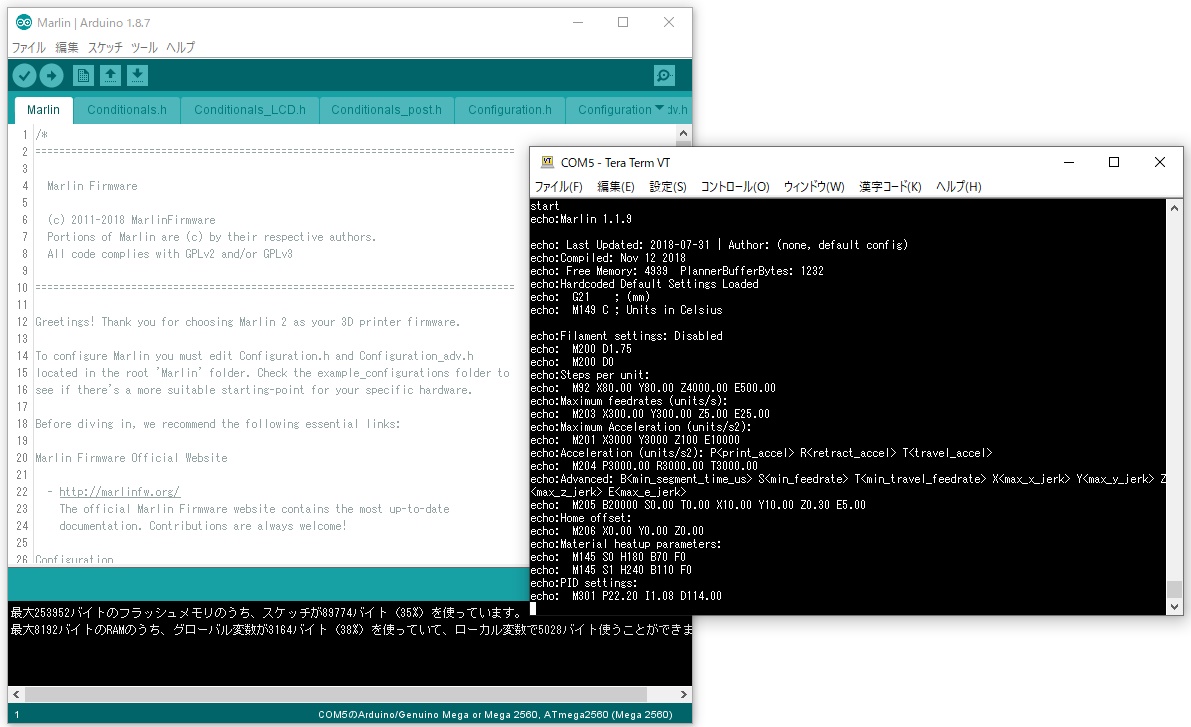
Task: Click the marlinfw.org link in the code
Action: [119, 492]
